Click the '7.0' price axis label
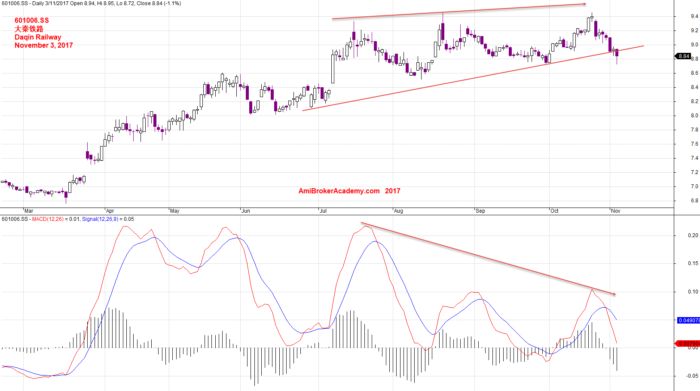 pos(694,186)
